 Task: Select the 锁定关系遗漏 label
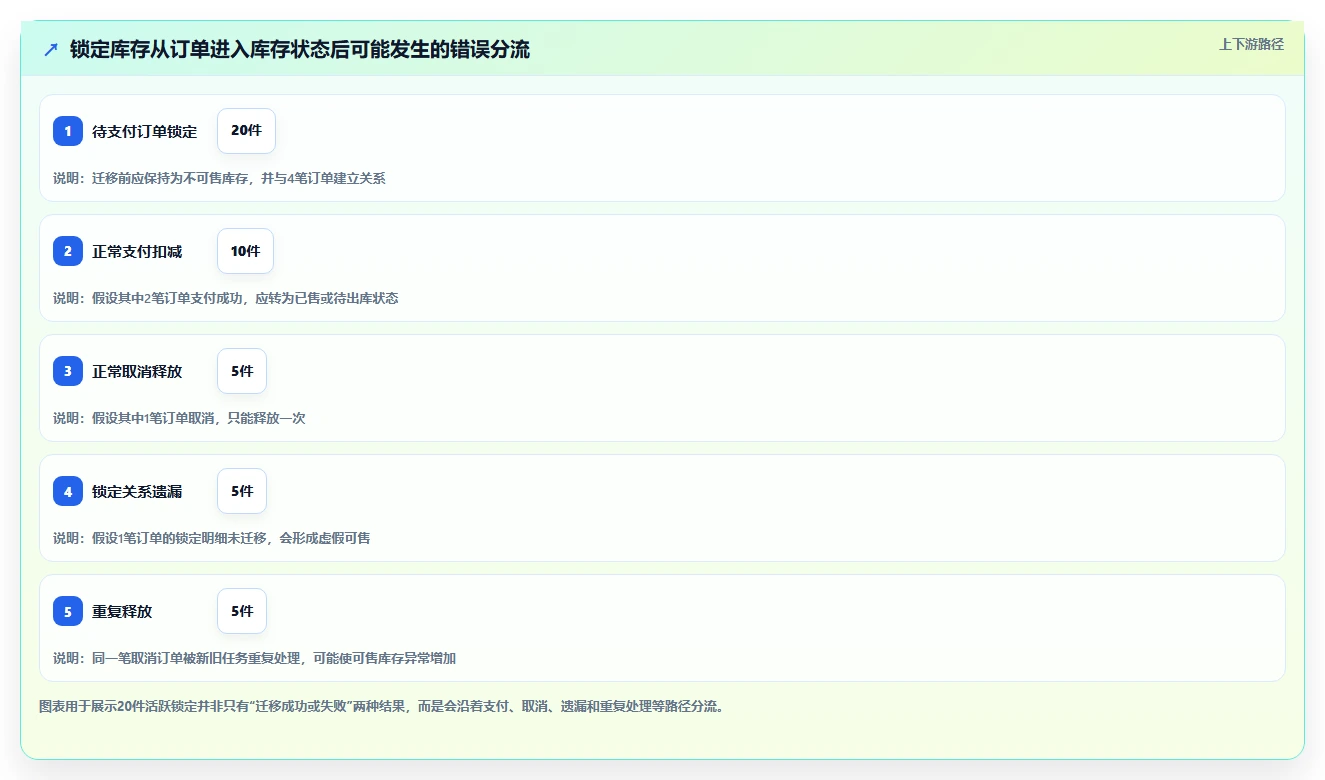point(137,491)
